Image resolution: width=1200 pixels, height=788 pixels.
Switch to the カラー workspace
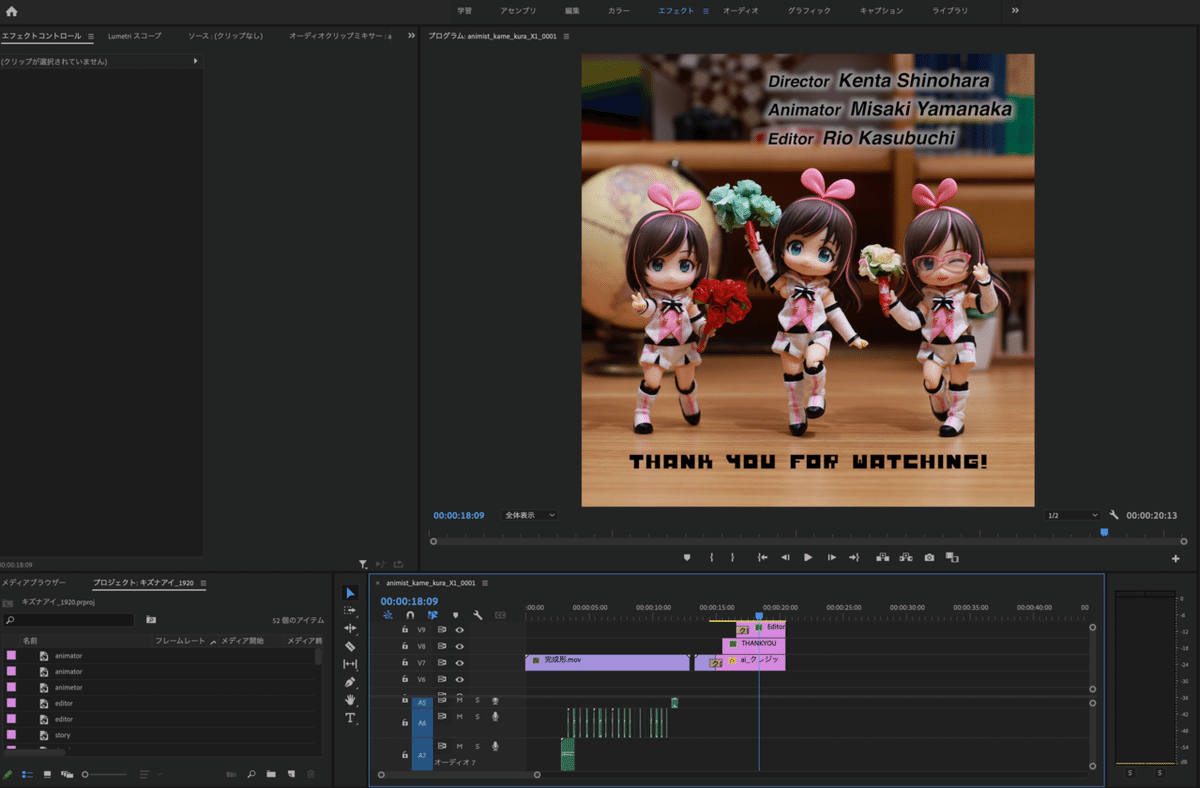pyautogui.click(x=619, y=10)
